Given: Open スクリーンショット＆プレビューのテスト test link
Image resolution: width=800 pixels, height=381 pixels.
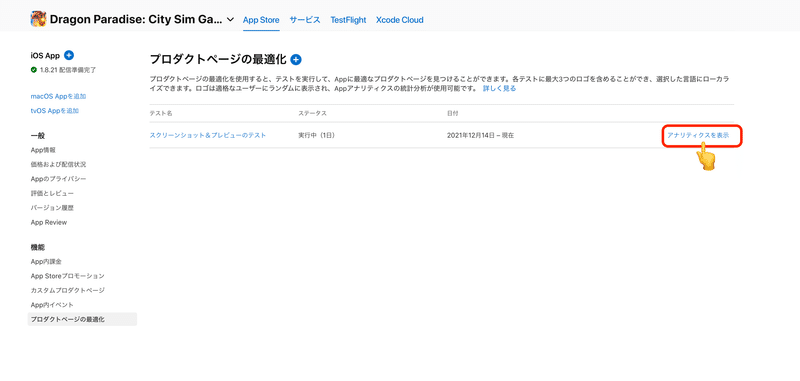Looking at the screenshot, I should [x=208, y=136].
